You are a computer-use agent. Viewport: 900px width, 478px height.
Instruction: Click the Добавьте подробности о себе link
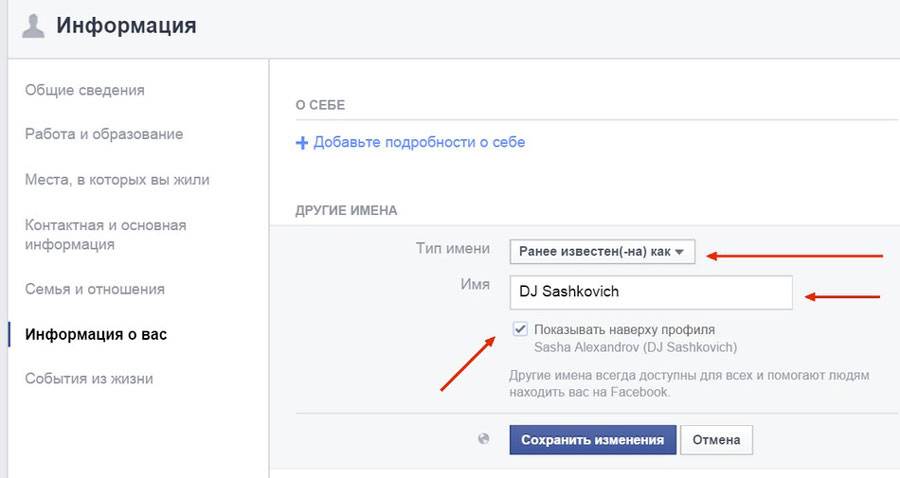pyautogui.click(x=419, y=142)
